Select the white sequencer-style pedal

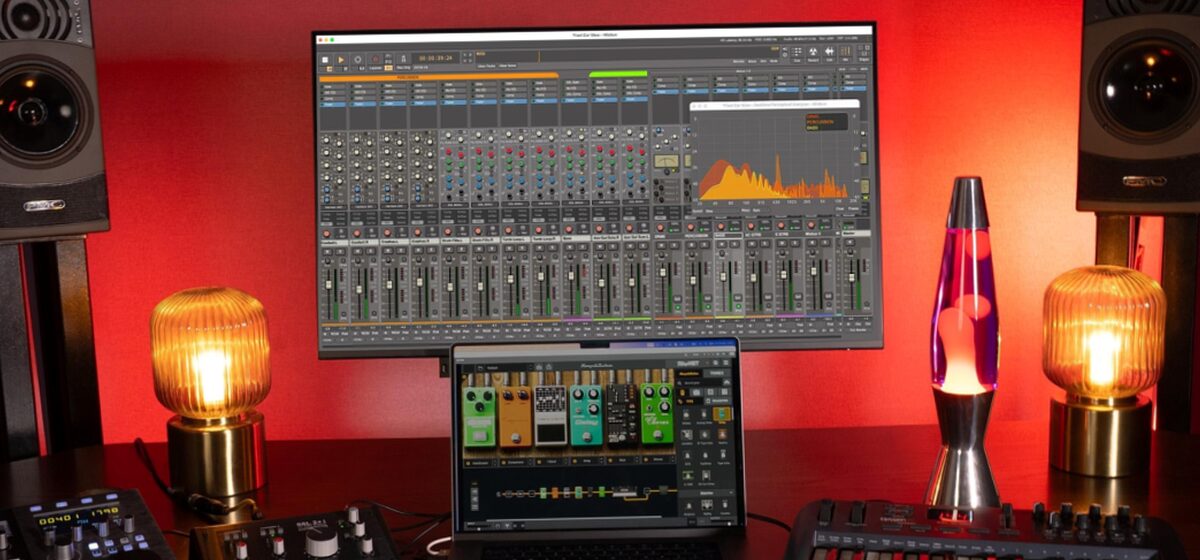[550, 416]
